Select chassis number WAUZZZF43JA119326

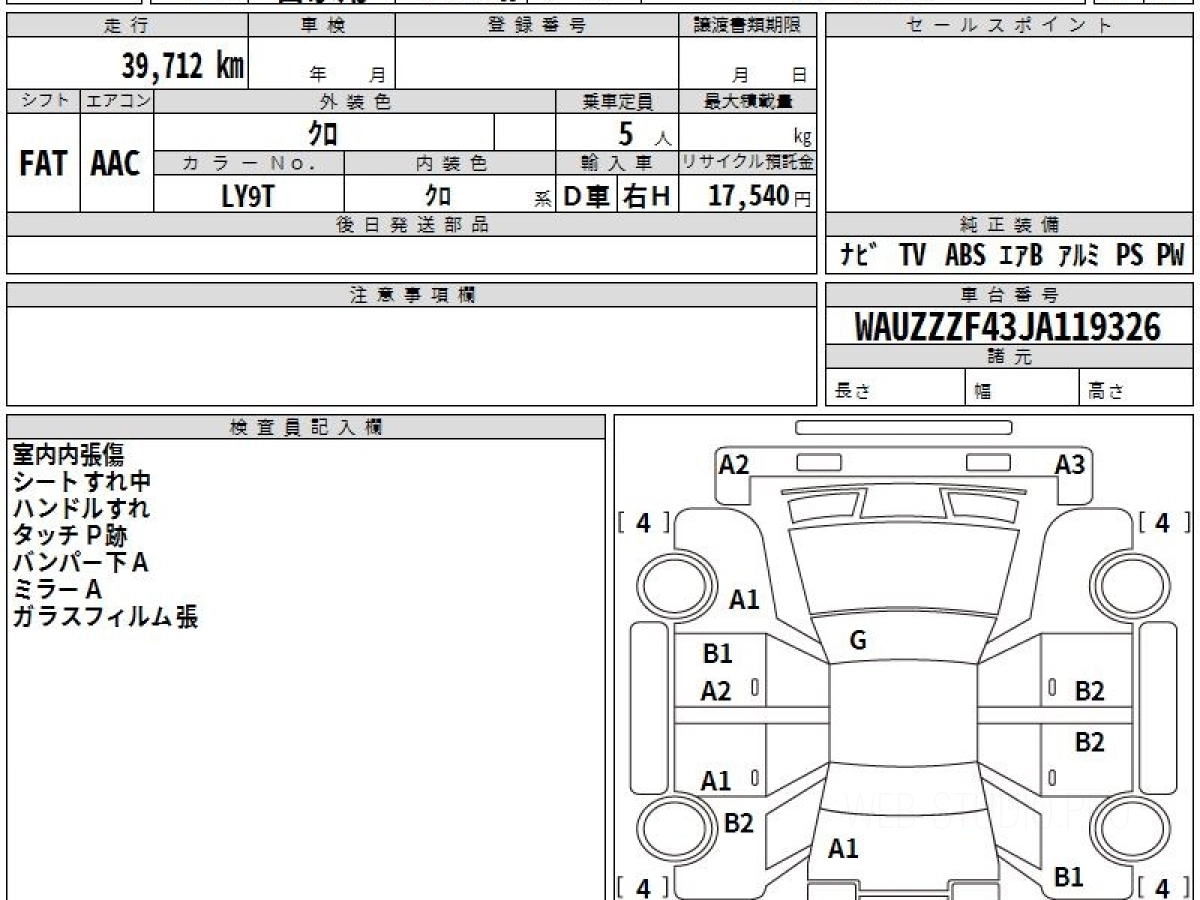pyautogui.click(x=1008, y=327)
